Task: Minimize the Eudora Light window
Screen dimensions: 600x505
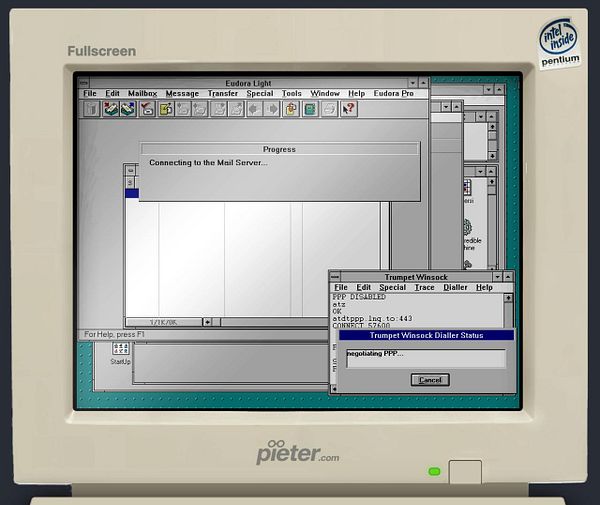Action: coord(412,83)
